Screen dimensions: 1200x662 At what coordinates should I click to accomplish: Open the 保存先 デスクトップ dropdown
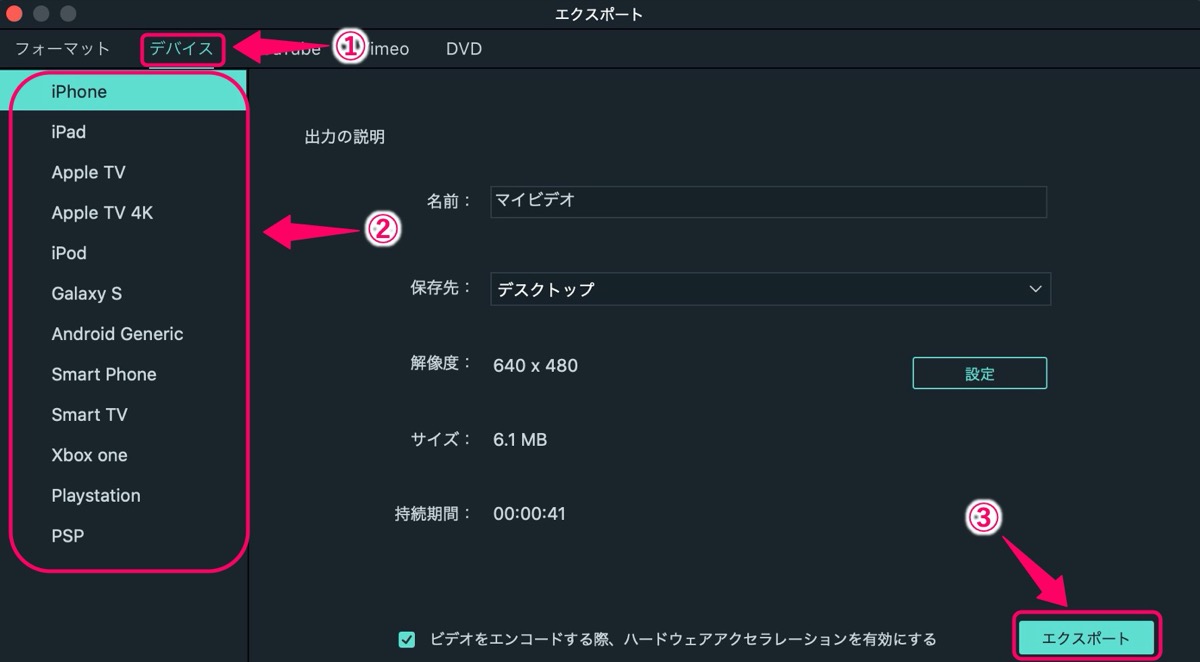click(x=770, y=289)
